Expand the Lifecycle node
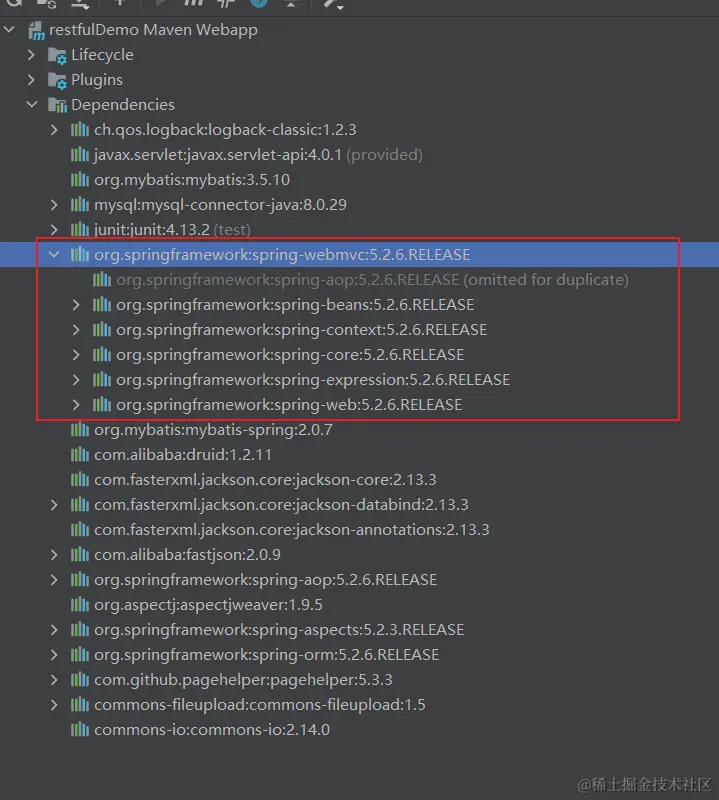The height and width of the screenshot is (800, 719). 31,55
